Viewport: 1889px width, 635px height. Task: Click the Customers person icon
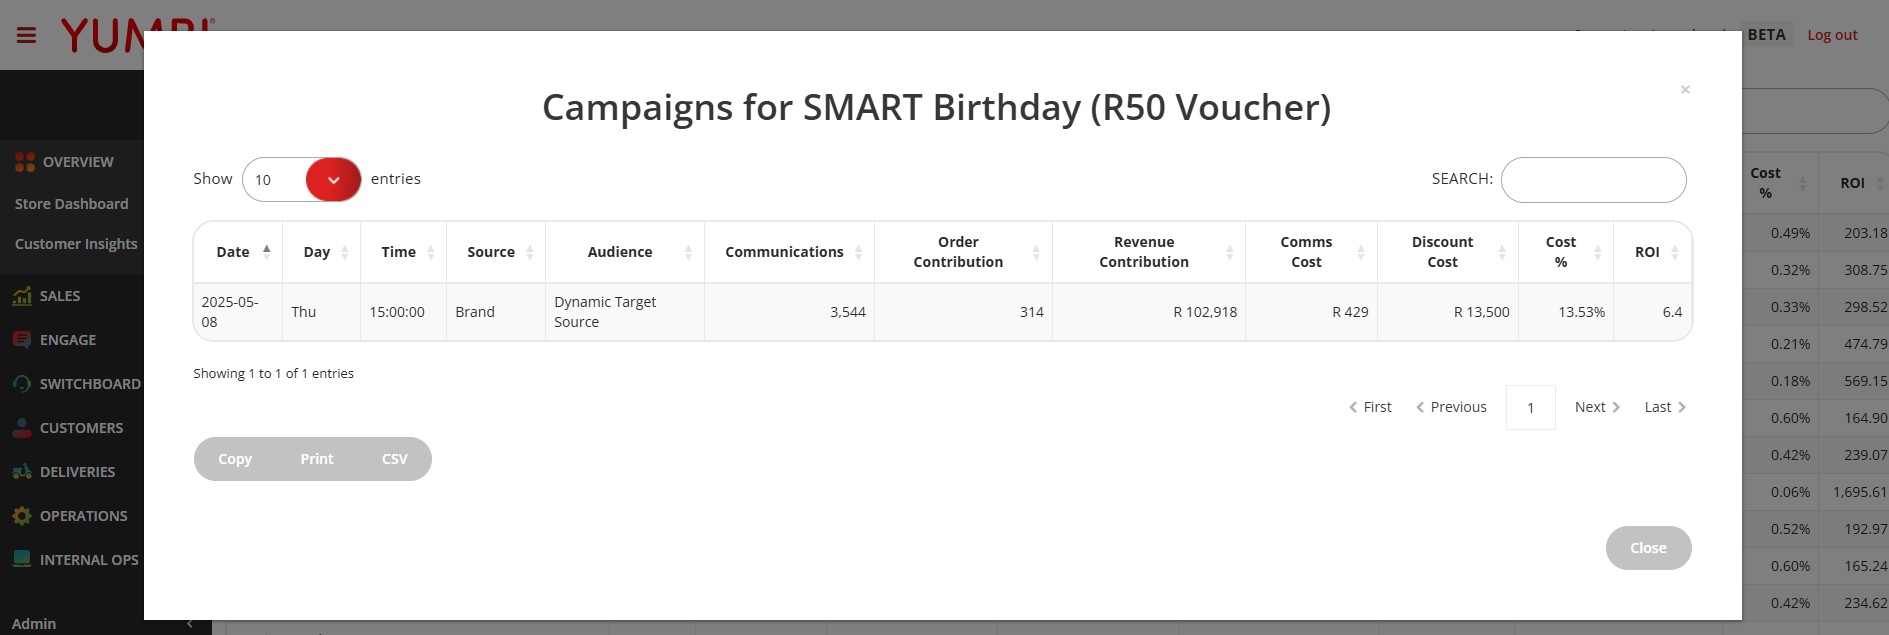coord(22,428)
